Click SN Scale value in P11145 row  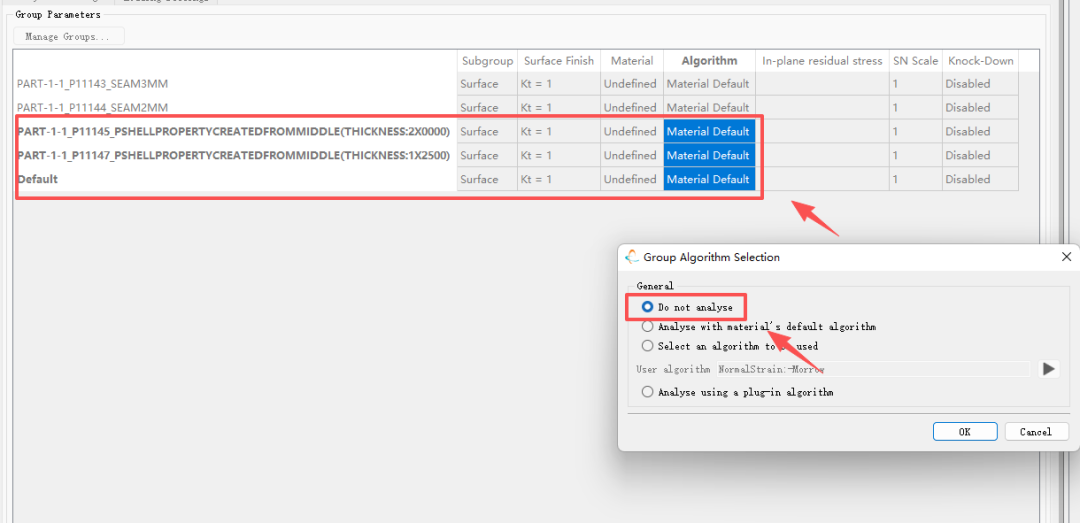pyautogui.click(x=915, y=132)
